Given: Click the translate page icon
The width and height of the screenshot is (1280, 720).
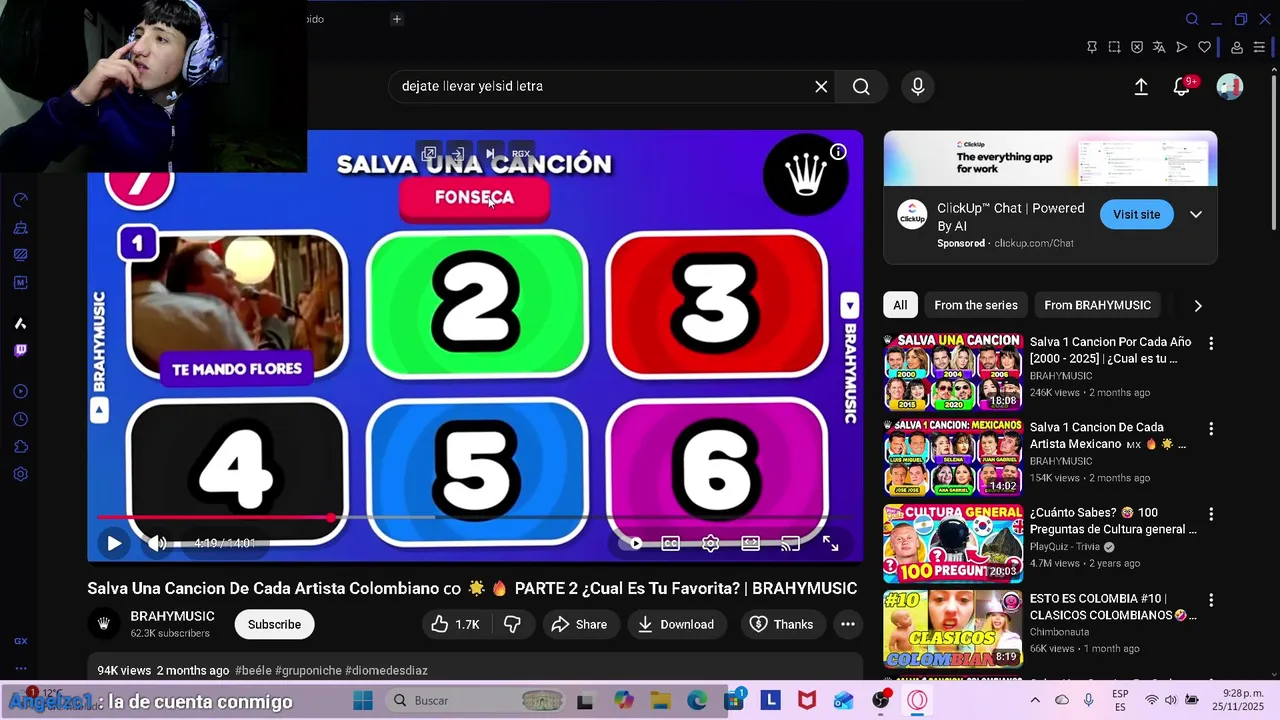Looking at the screenshot, I should click(1159, 47).
